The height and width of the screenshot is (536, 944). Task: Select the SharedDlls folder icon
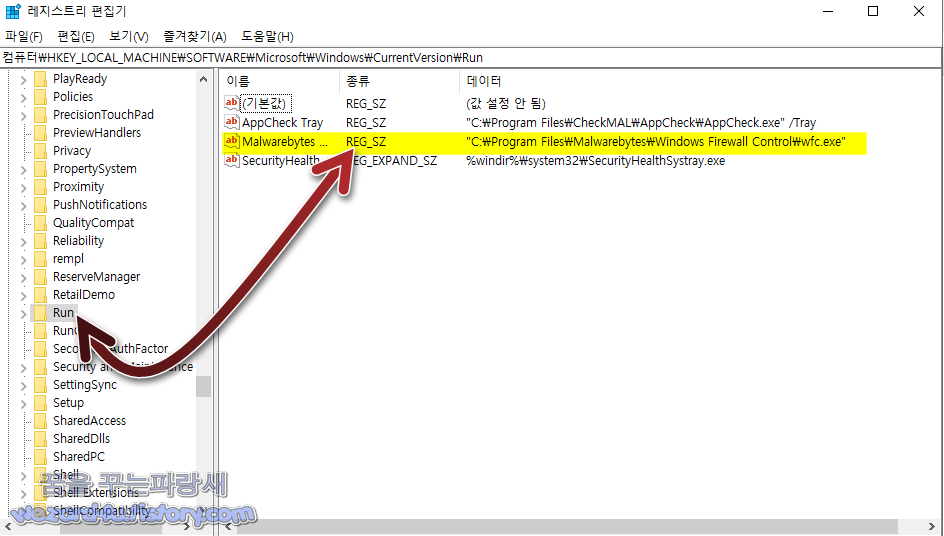40,439
